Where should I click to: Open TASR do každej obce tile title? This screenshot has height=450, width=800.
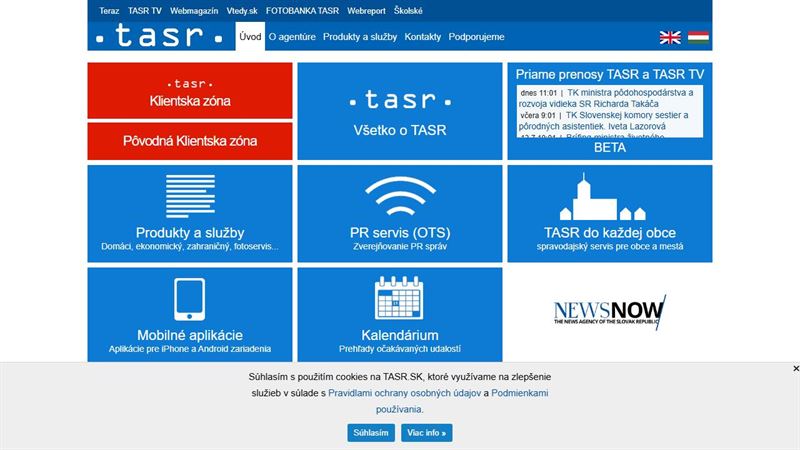(610, 233)
